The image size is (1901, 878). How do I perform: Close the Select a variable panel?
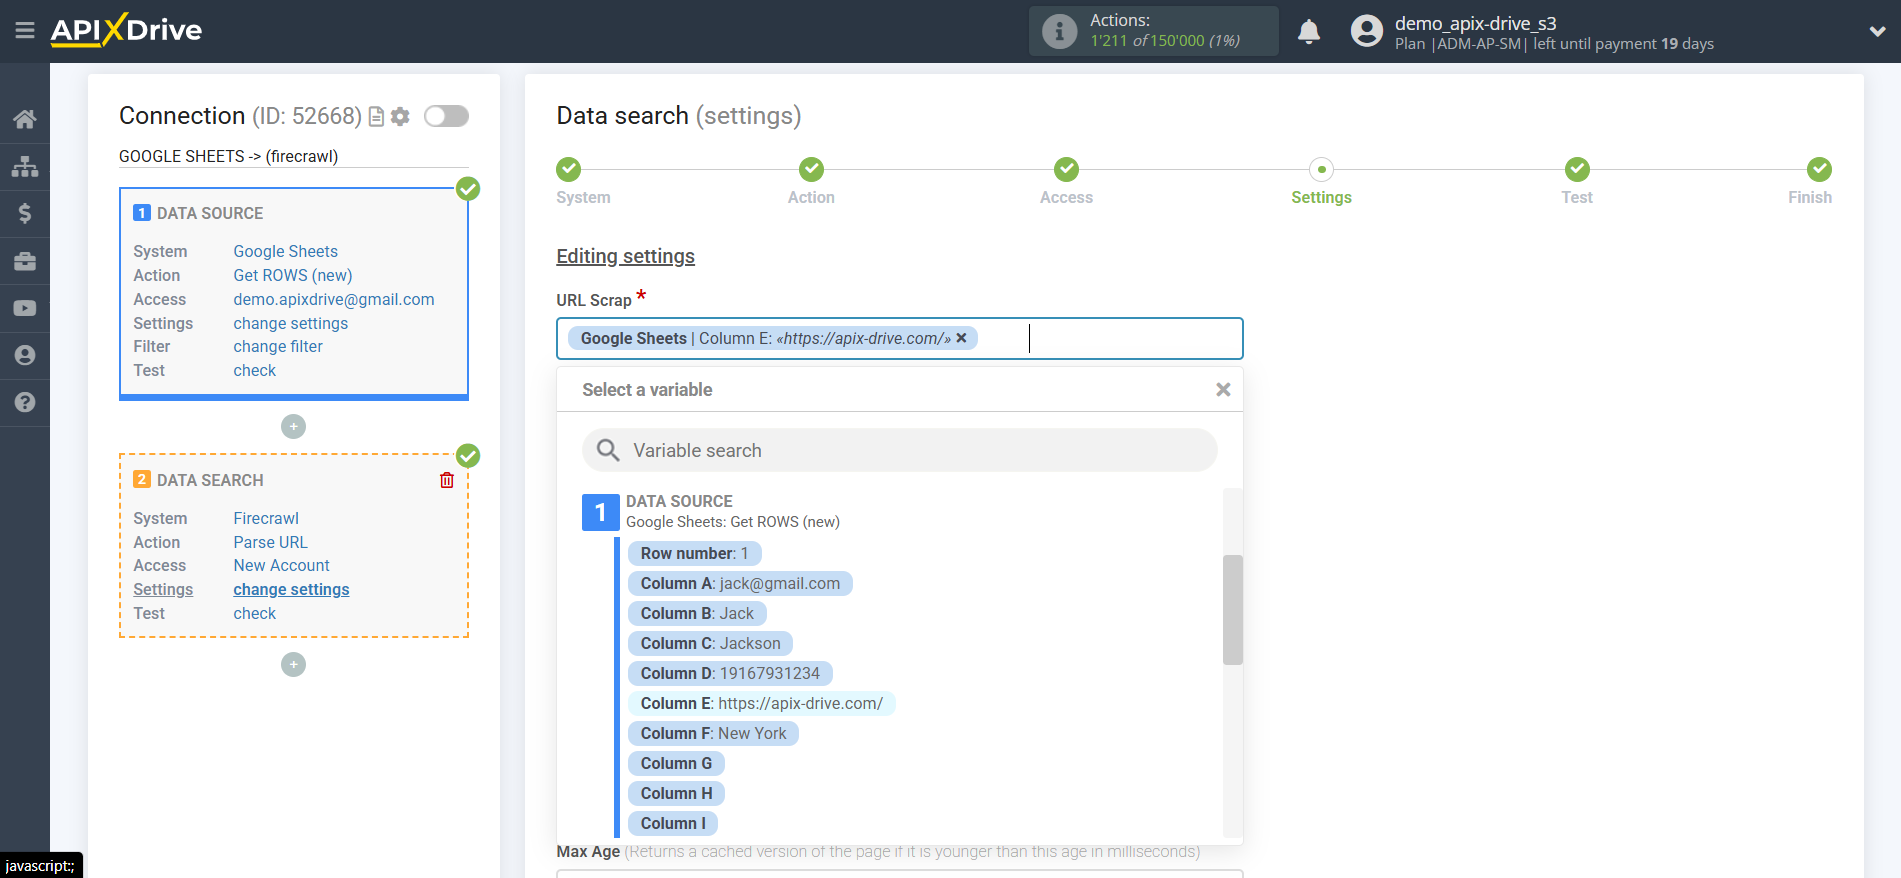(1223, 390)
